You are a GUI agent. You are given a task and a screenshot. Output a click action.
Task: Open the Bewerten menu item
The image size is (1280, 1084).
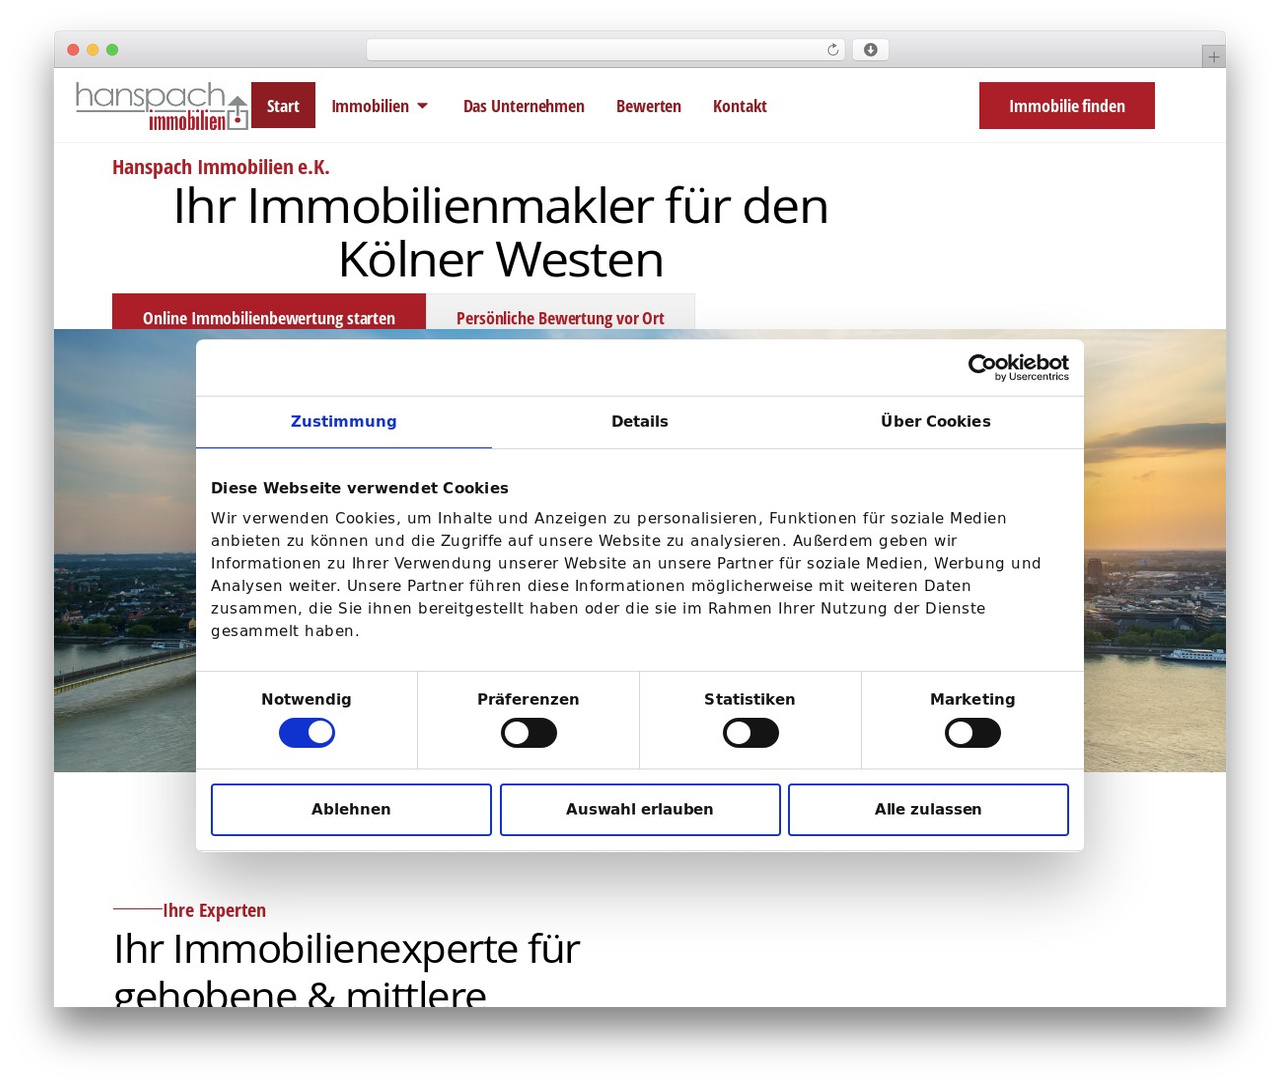tap(648, 106)
